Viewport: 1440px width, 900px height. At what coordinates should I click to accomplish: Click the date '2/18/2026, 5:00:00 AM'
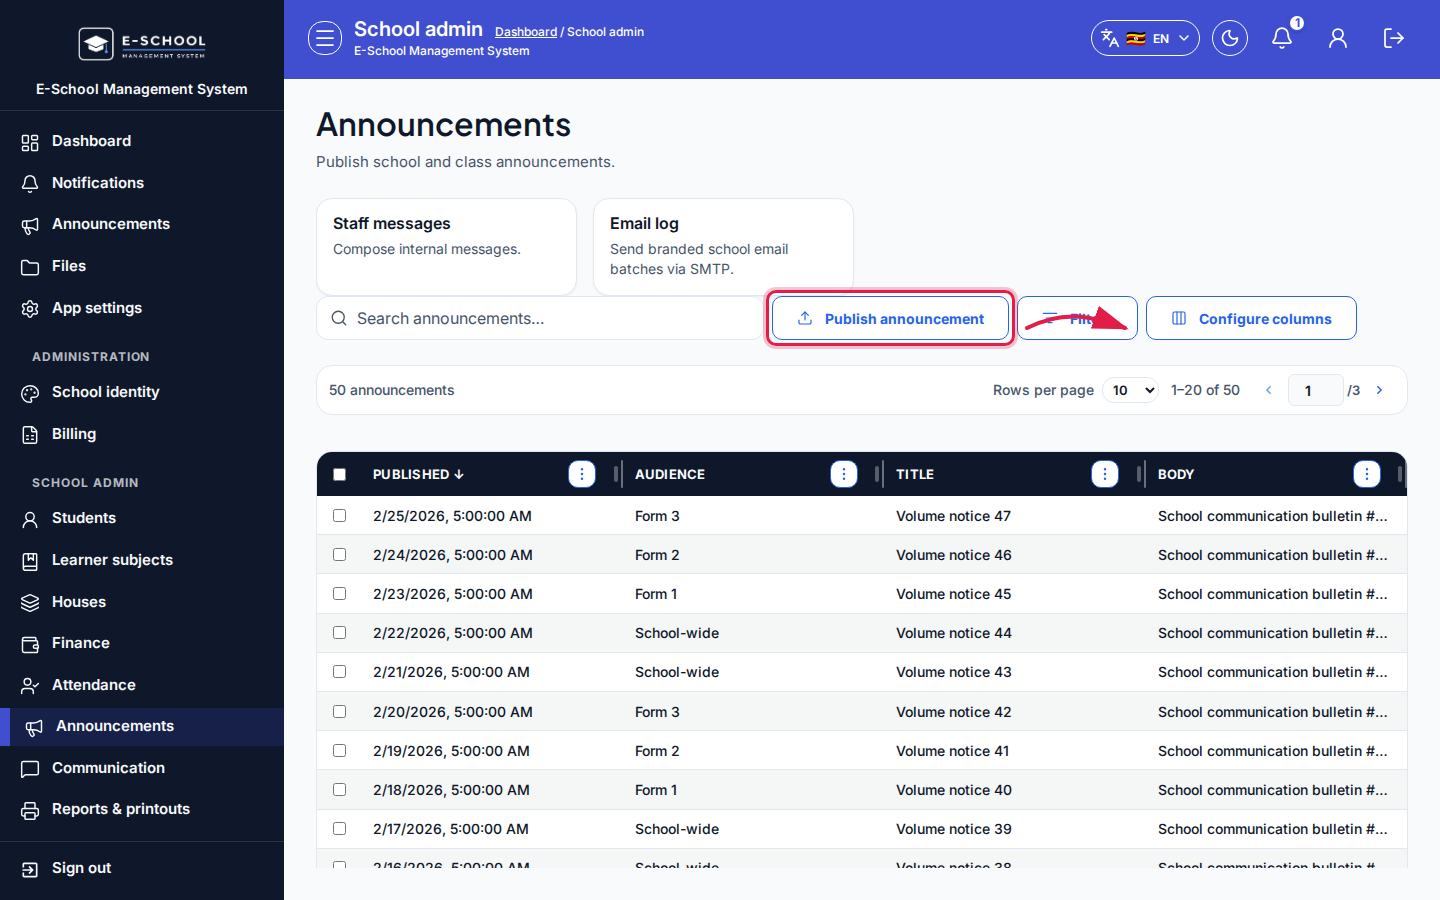point(451,790)
